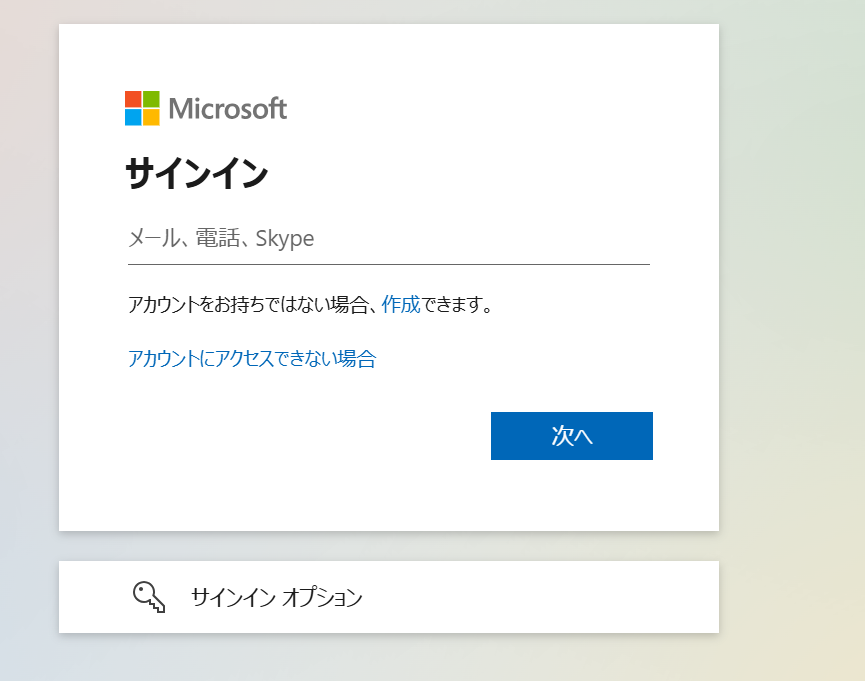Click the アカウントをお持ちではない場合 text
The width and height of the screenshot is (865, 681).
coord(249,304)
